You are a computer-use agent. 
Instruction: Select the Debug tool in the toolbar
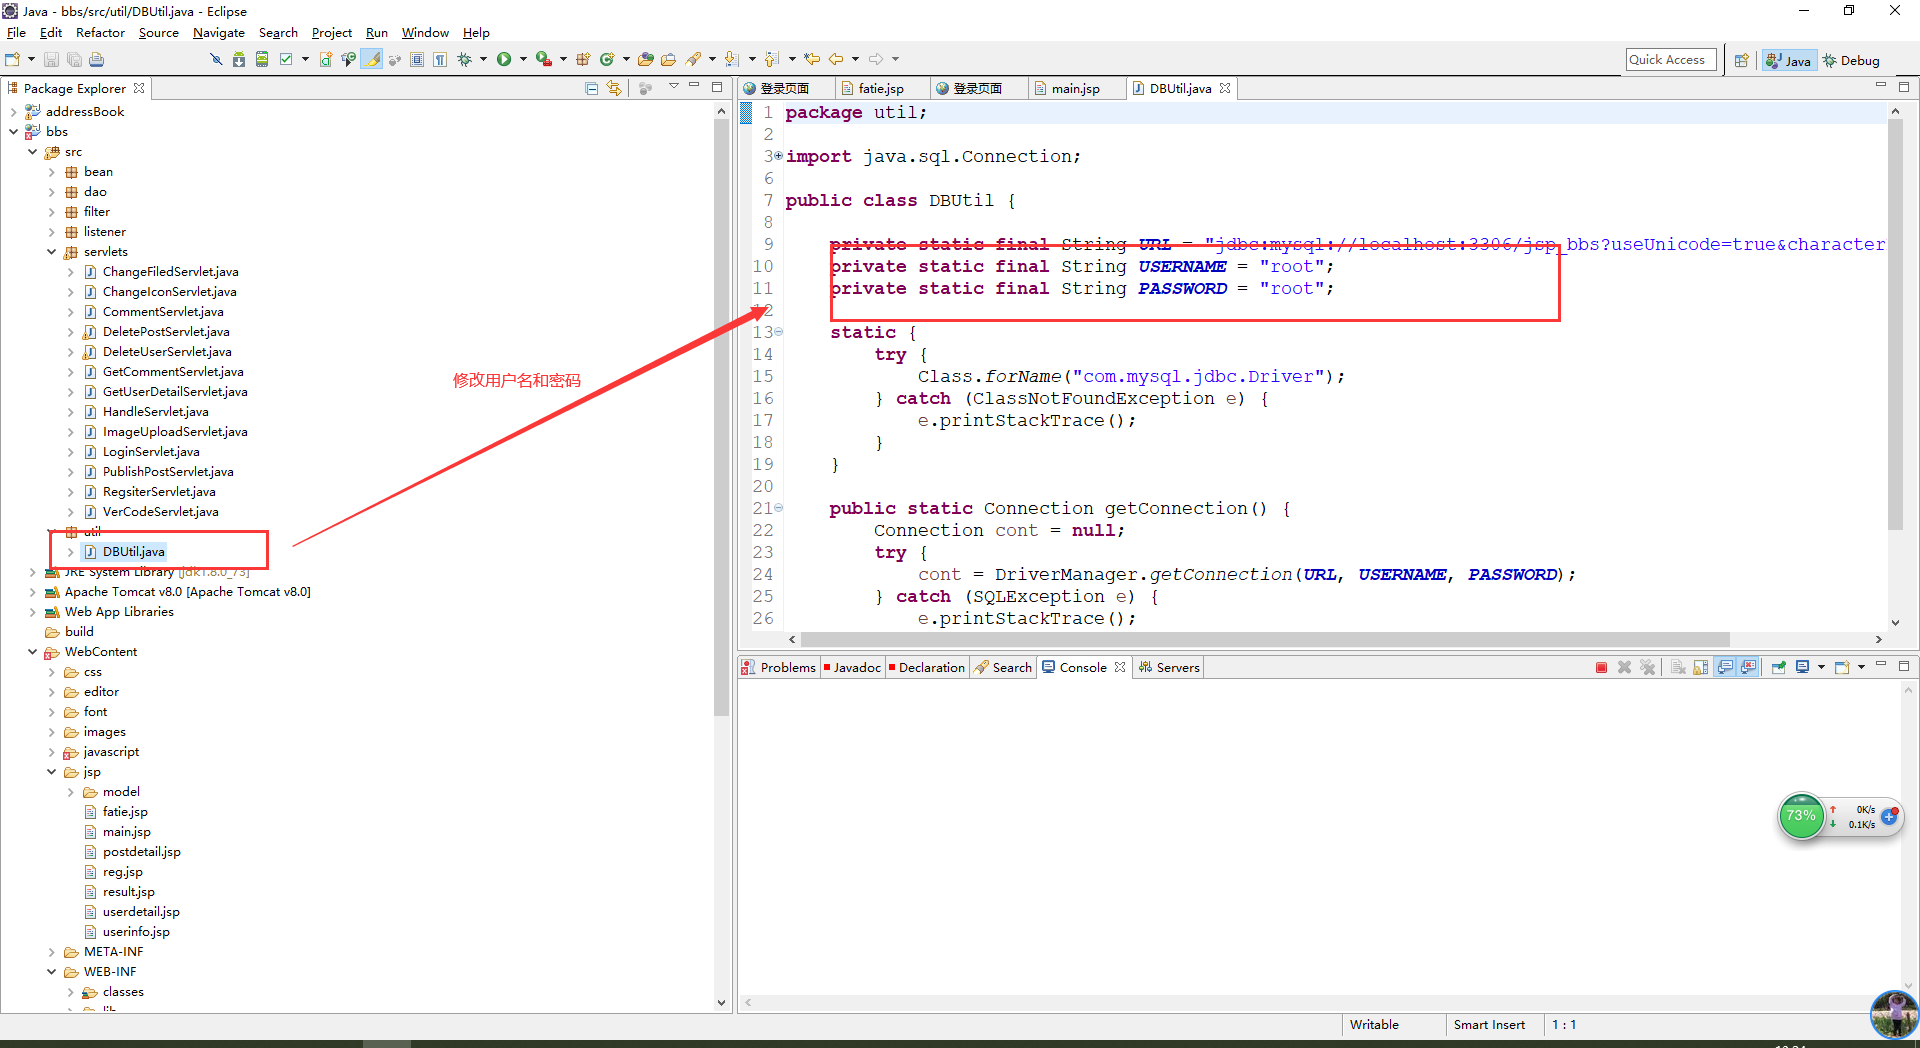pos(1851,60)
